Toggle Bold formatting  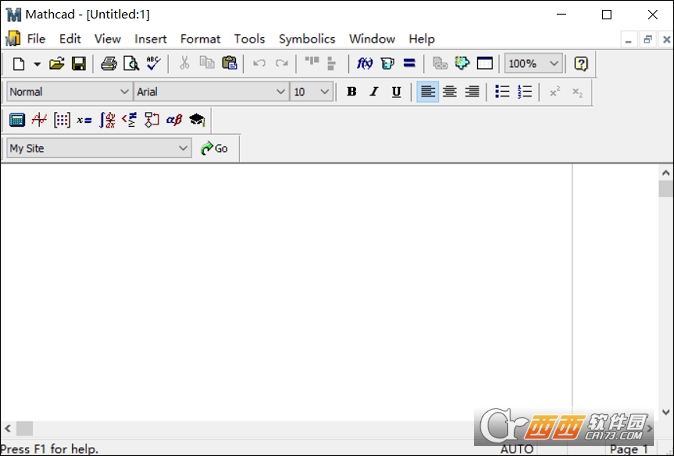tap(352, 92)
